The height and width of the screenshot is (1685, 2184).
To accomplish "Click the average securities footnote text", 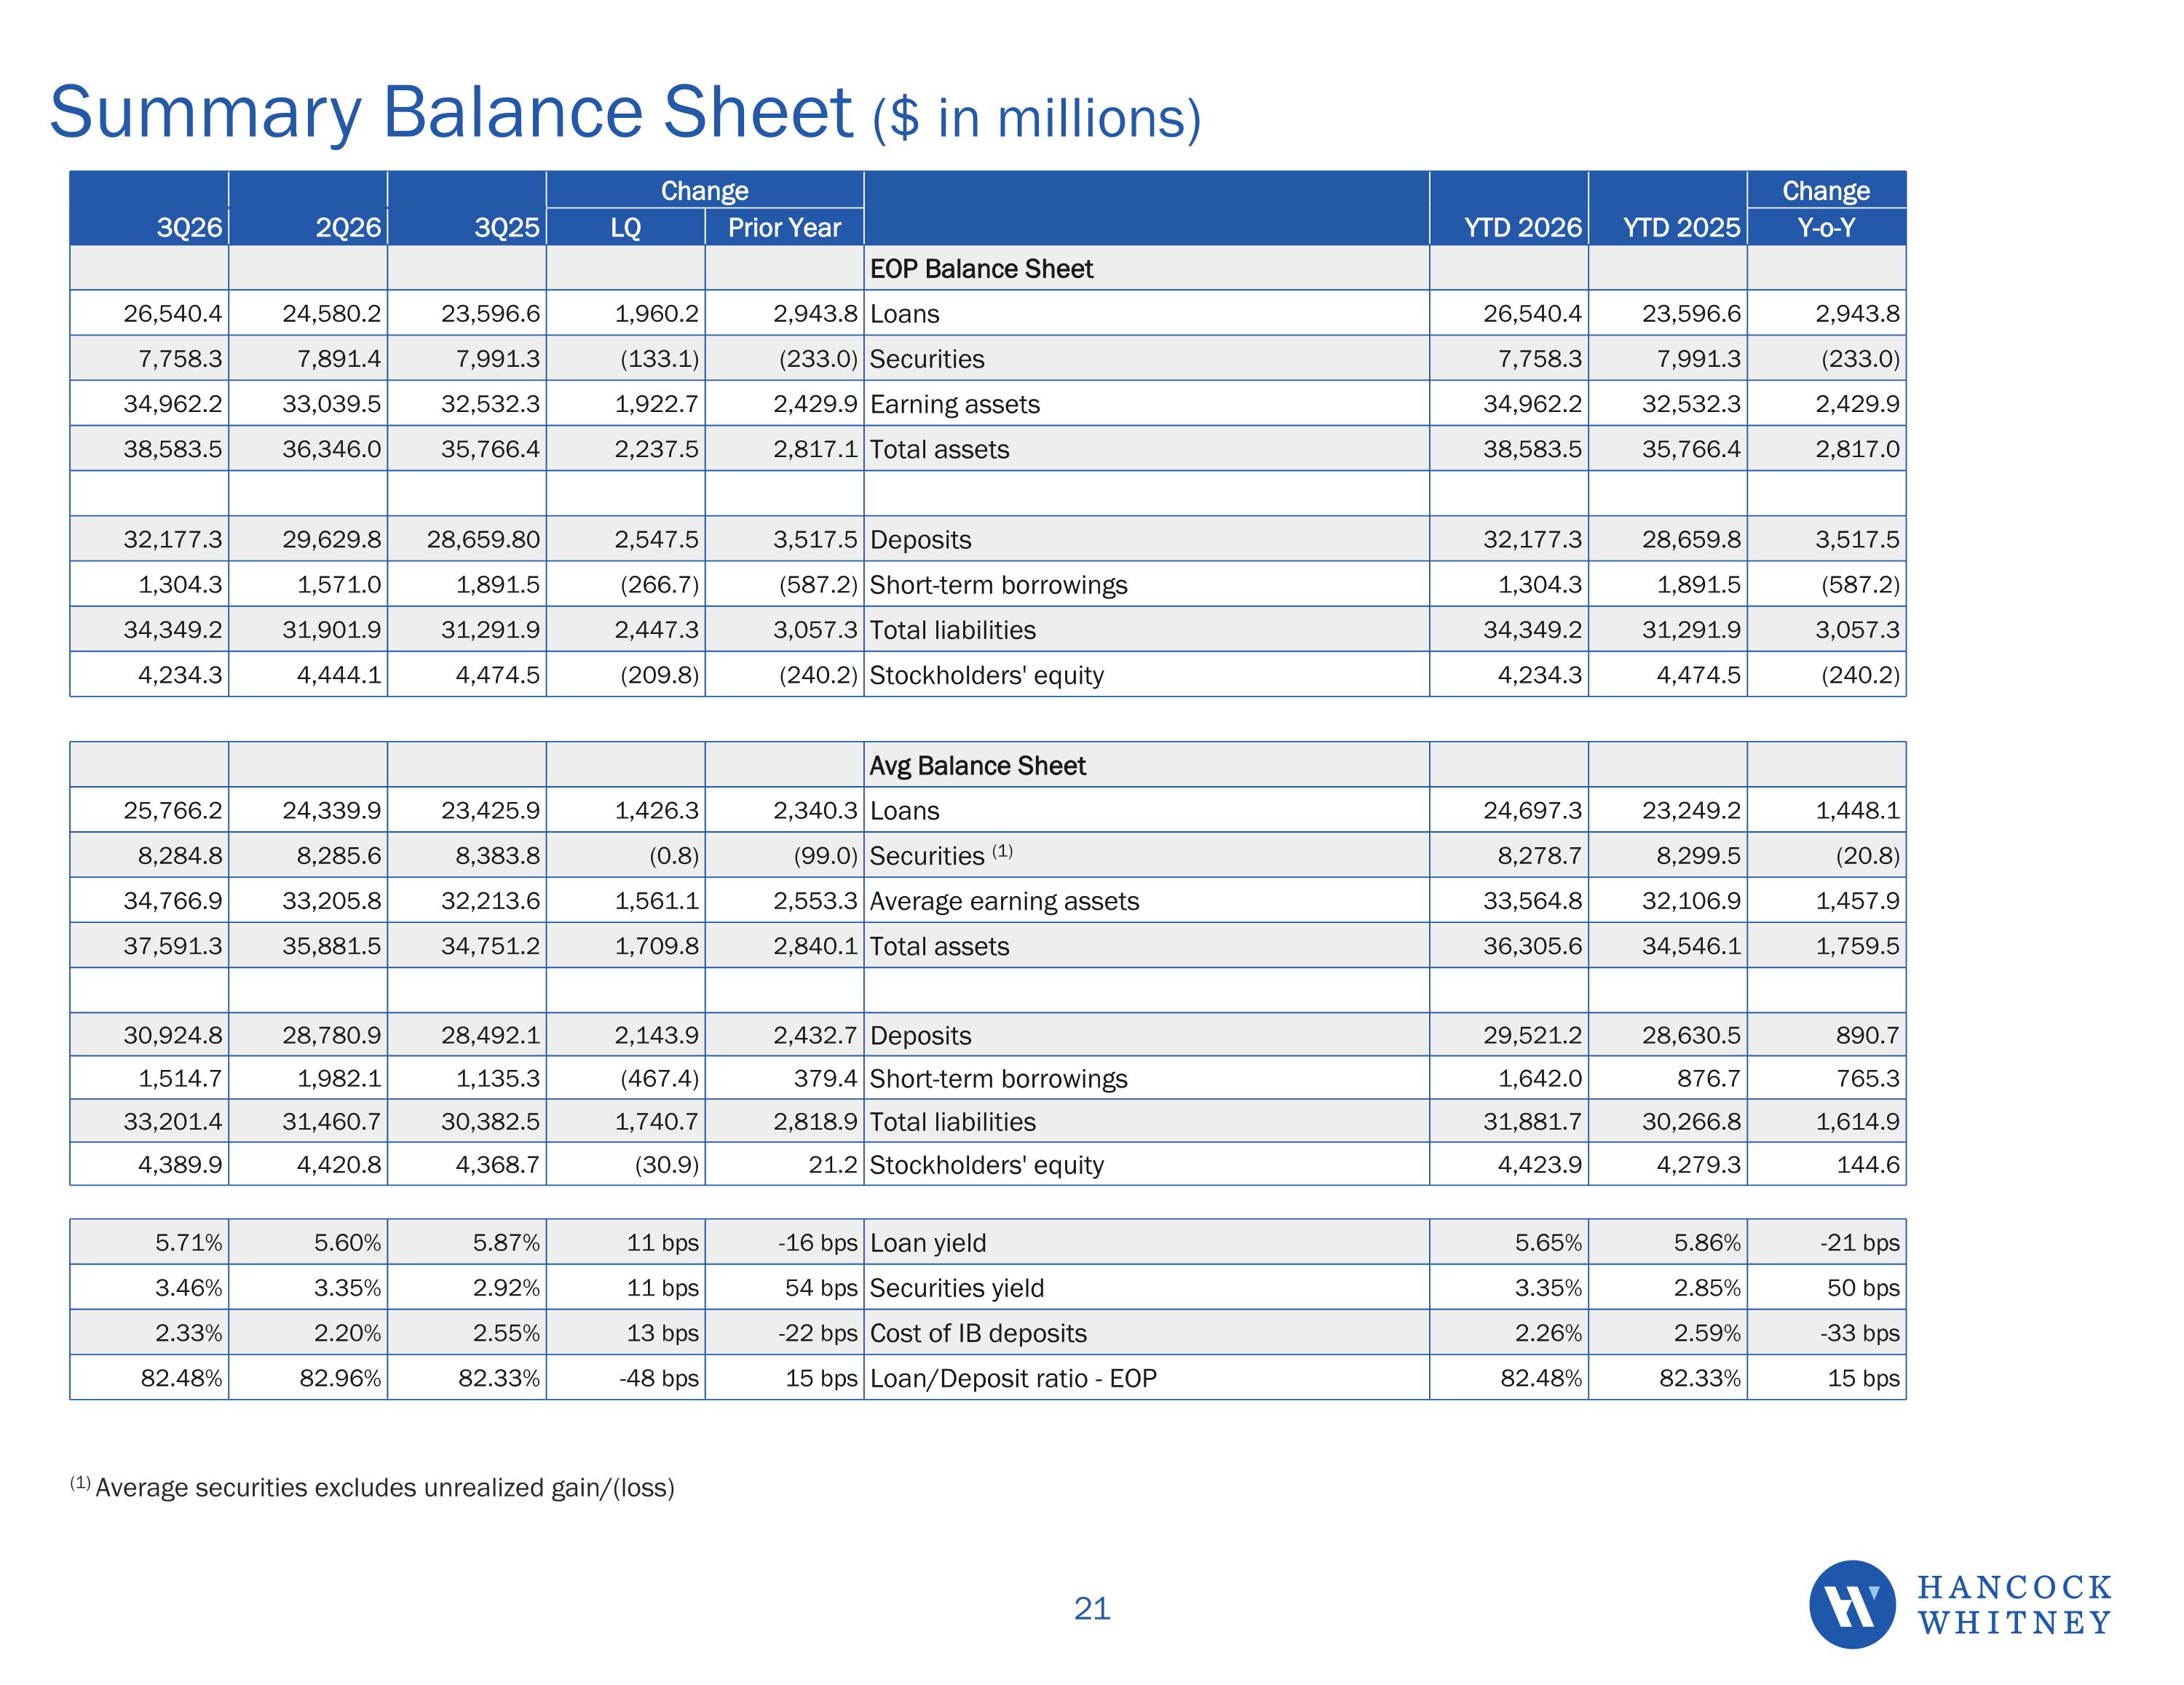I will [x=372, y=1486].
